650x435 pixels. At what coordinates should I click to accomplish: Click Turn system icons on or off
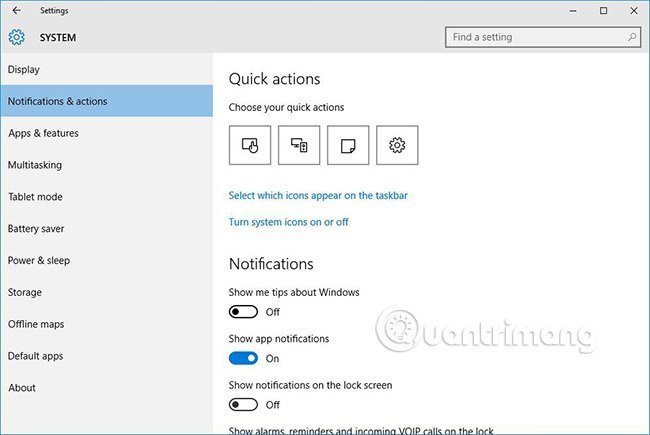tap(289, 222)
